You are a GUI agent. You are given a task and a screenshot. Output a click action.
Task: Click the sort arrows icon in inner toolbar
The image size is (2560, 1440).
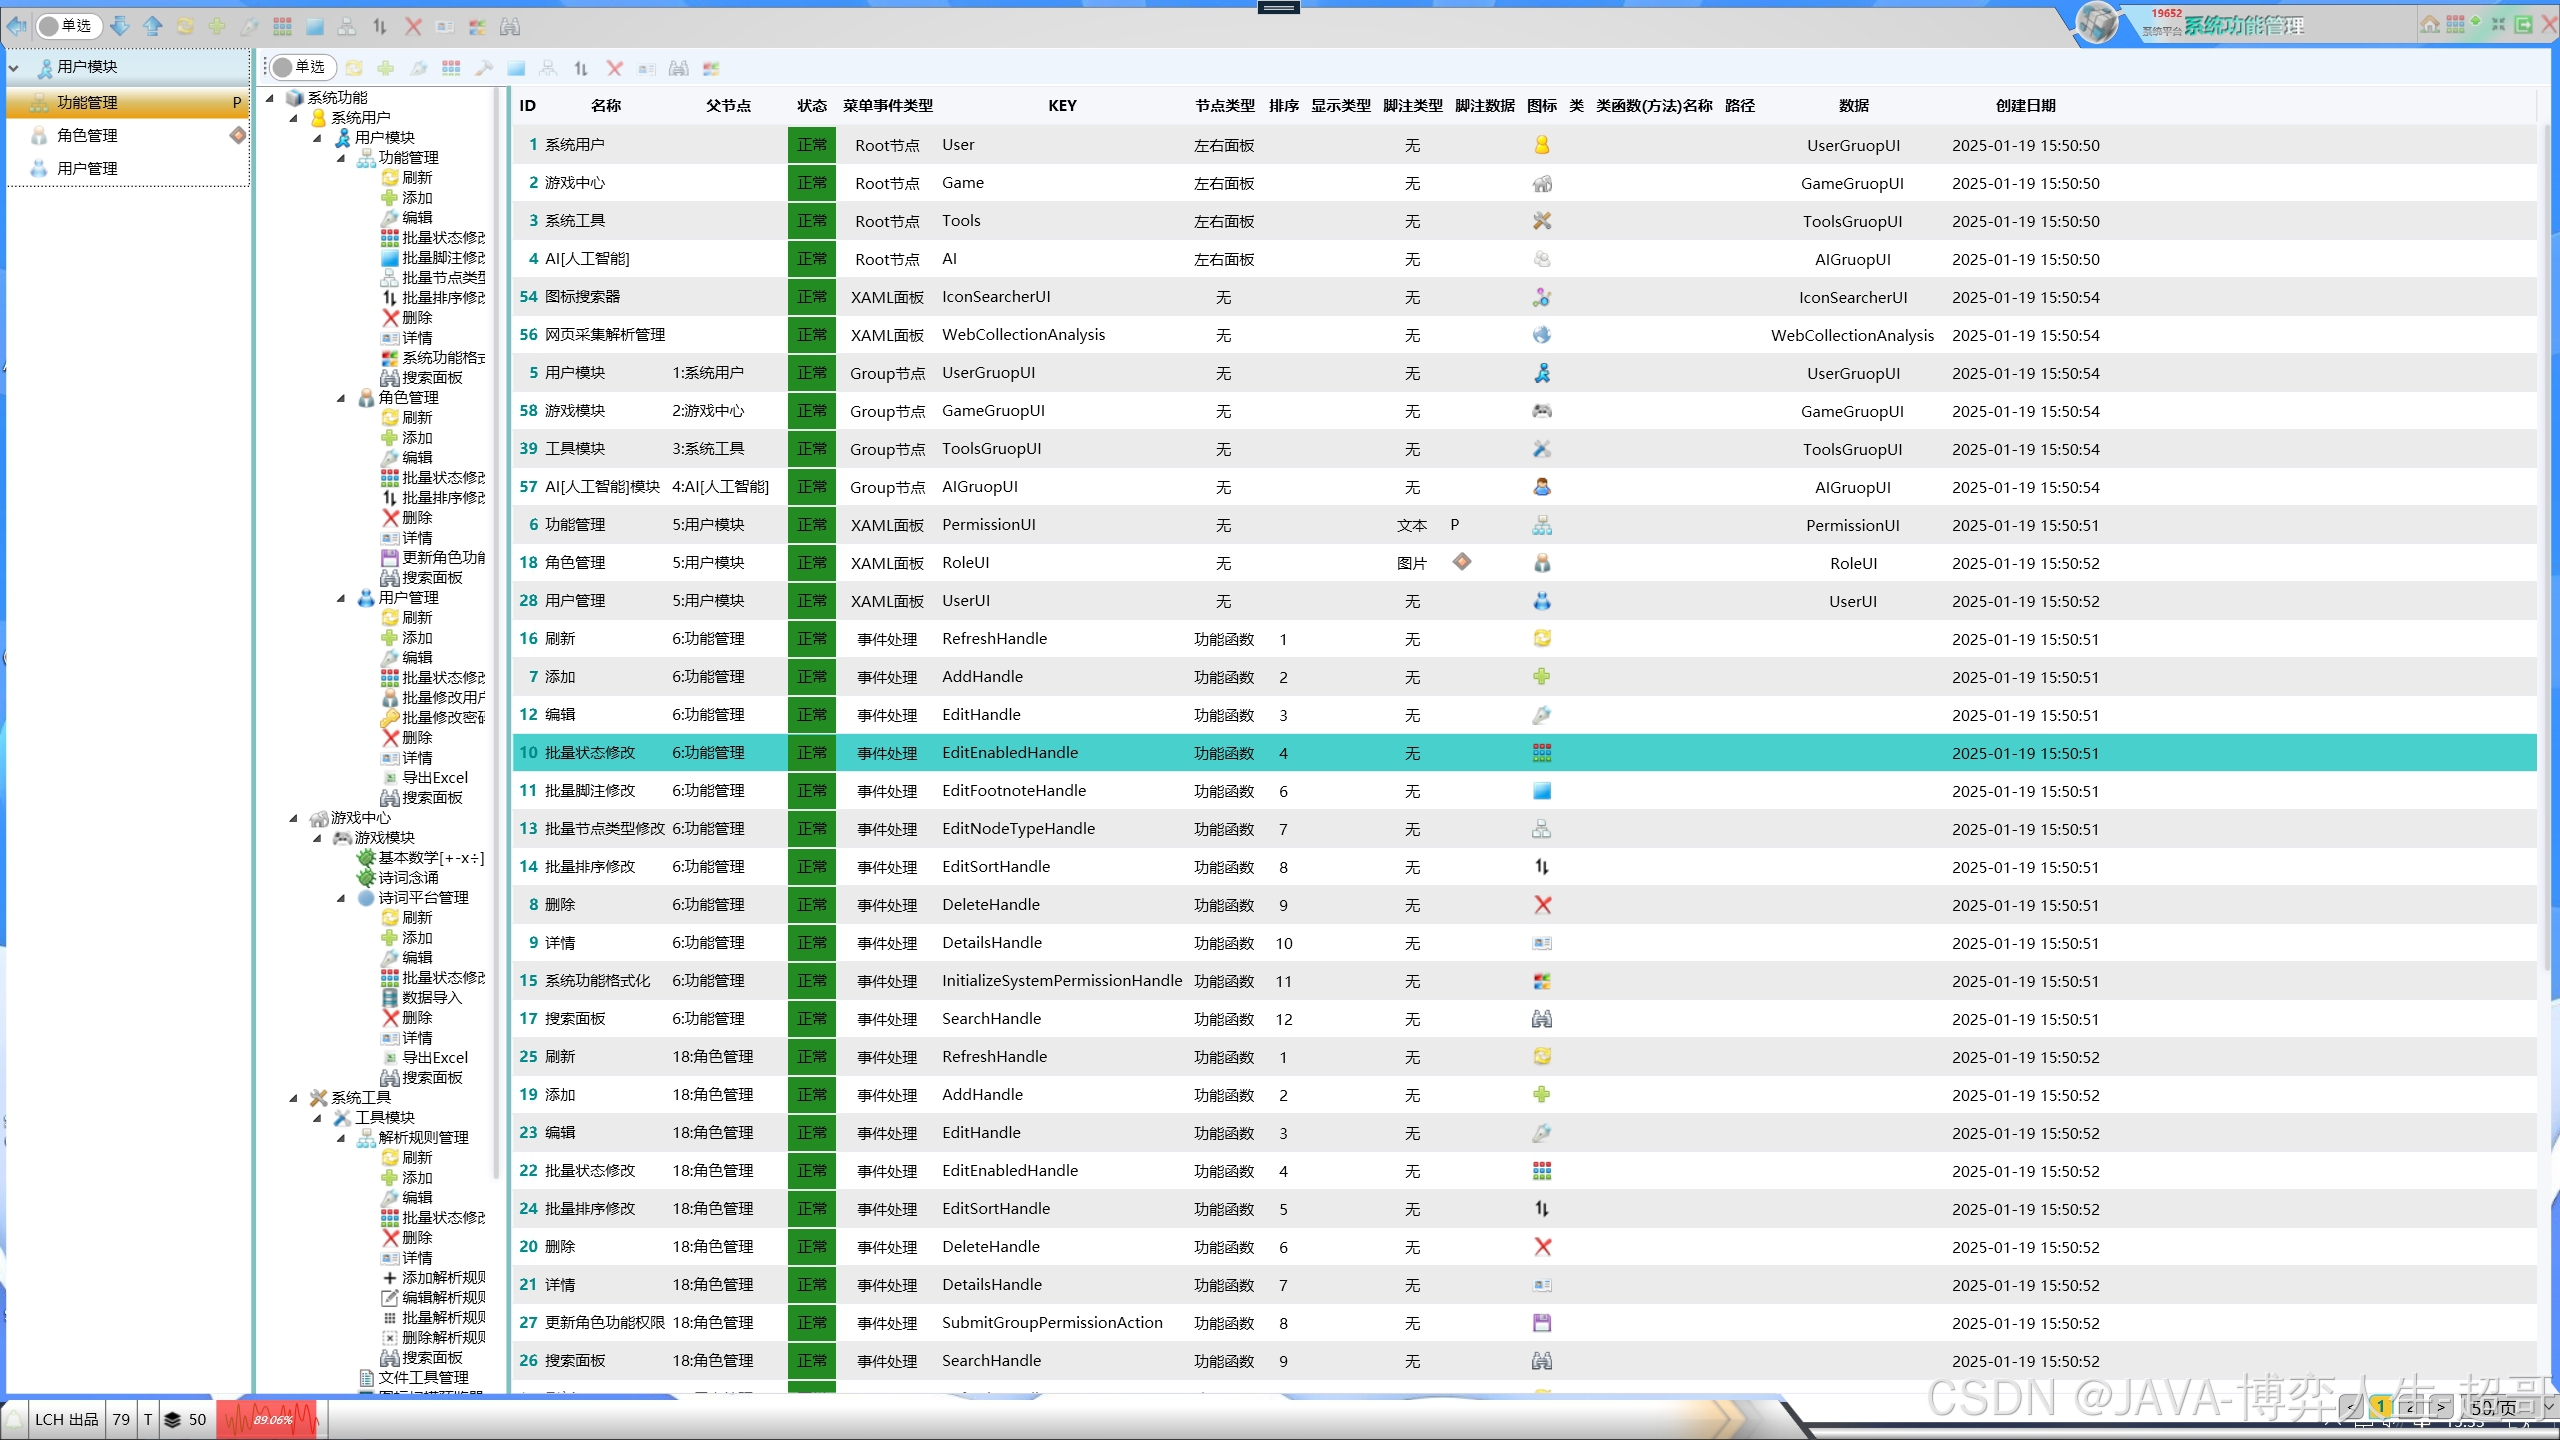581,68
